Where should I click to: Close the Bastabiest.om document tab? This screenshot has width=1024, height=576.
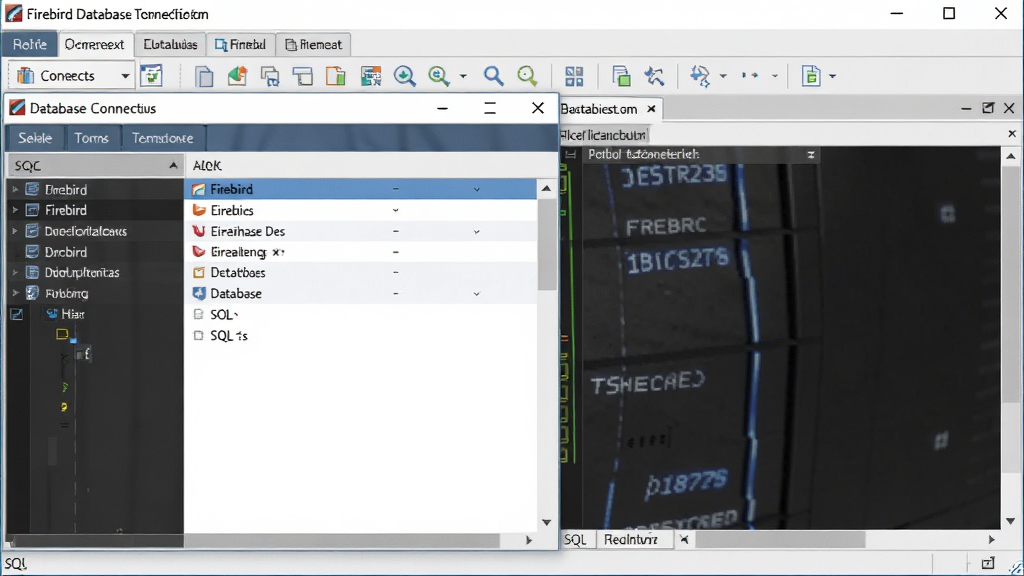click(x=651, y=109)
